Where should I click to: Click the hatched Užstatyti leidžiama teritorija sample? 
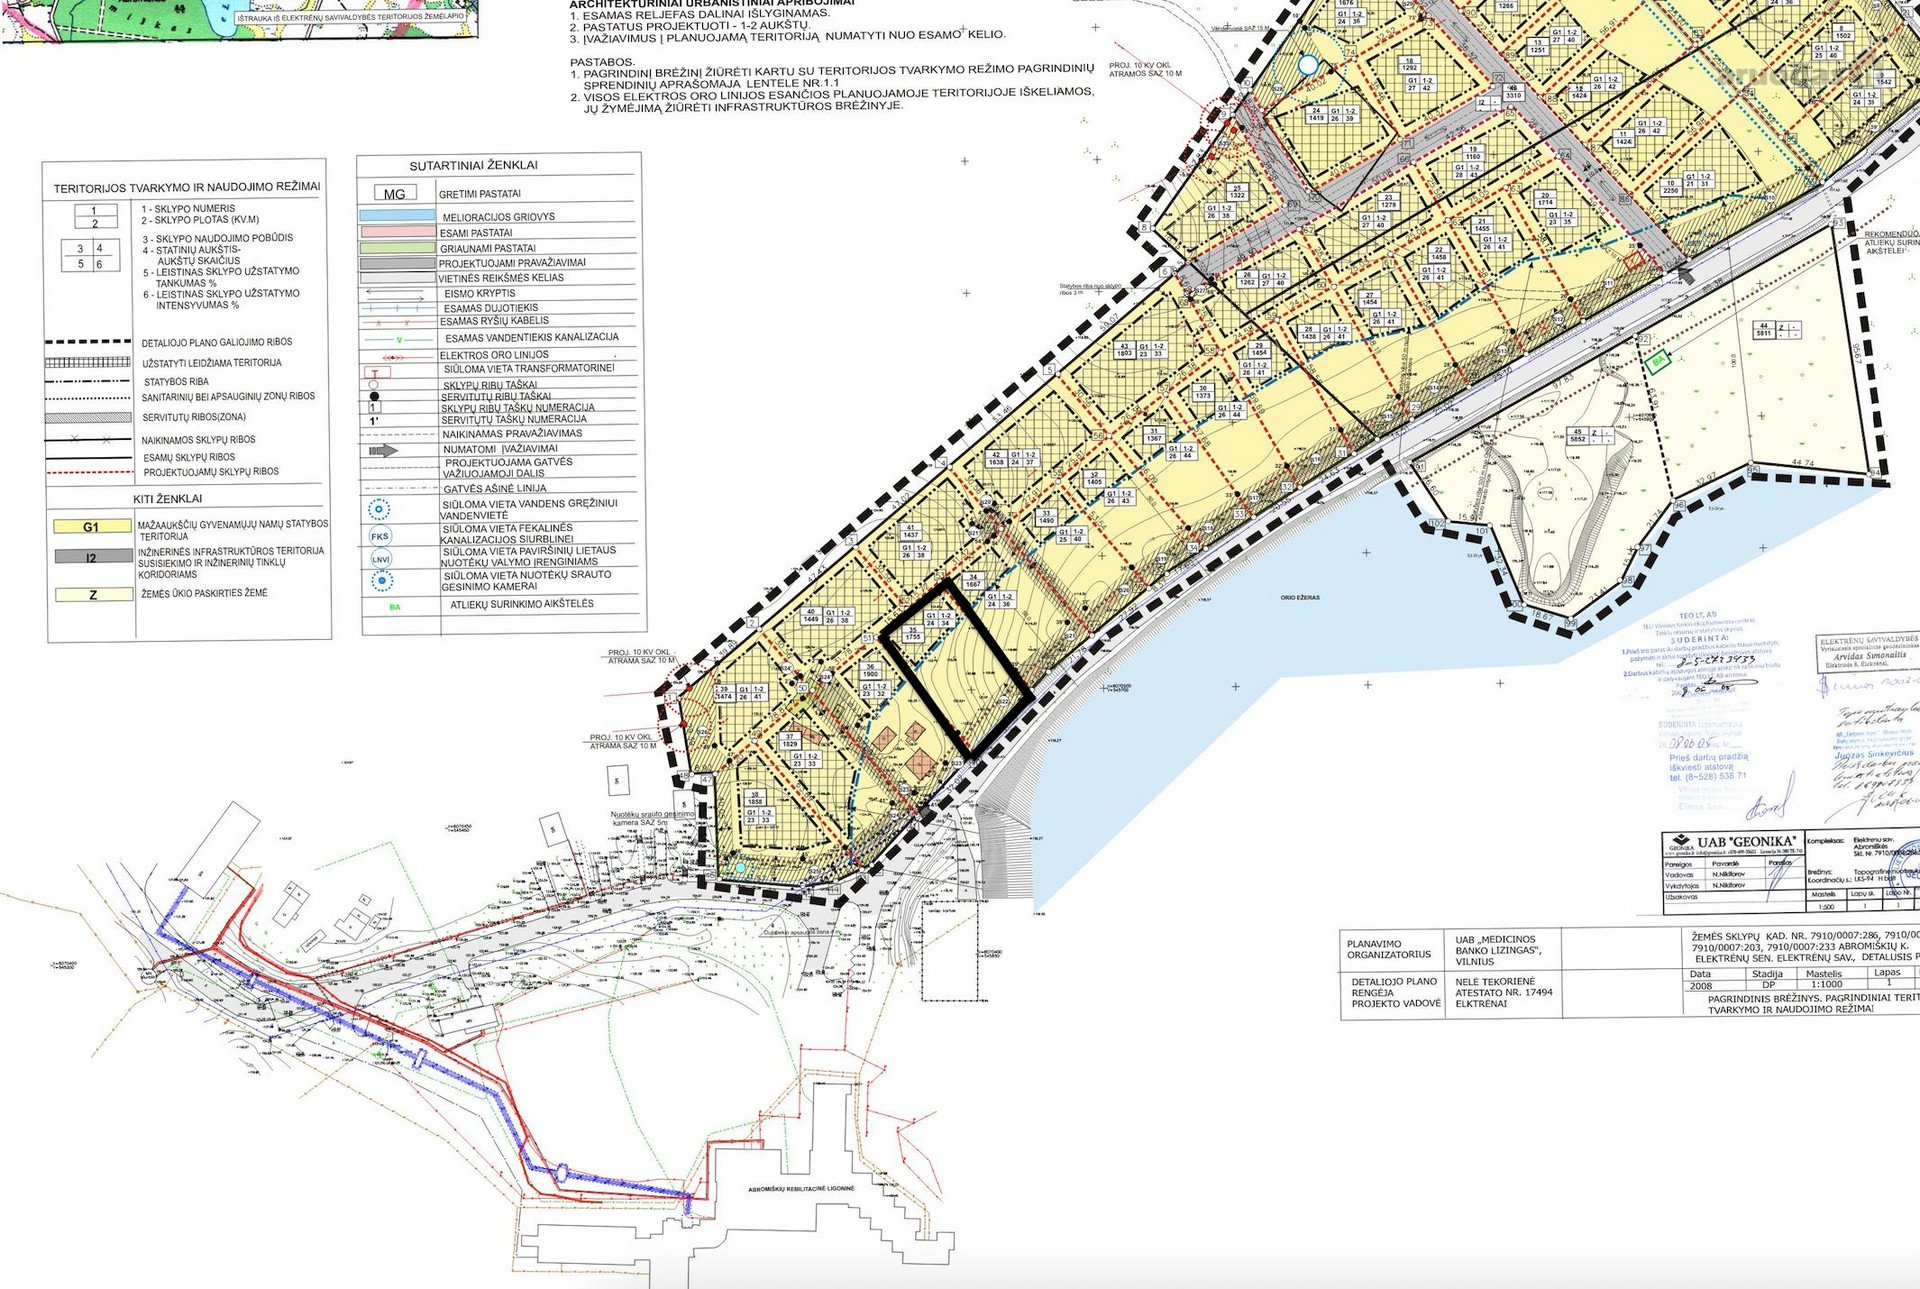coord(88,362)
